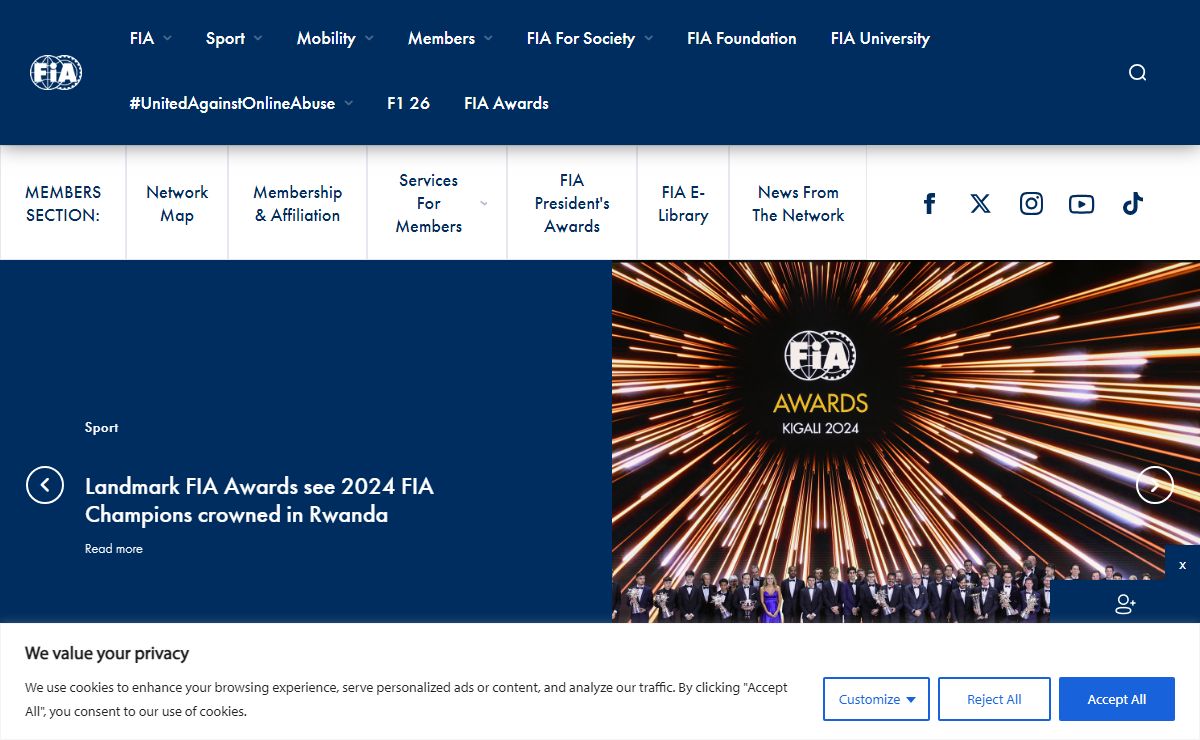Click the FIA Awards Kigali 2024 image

[906, 441]
